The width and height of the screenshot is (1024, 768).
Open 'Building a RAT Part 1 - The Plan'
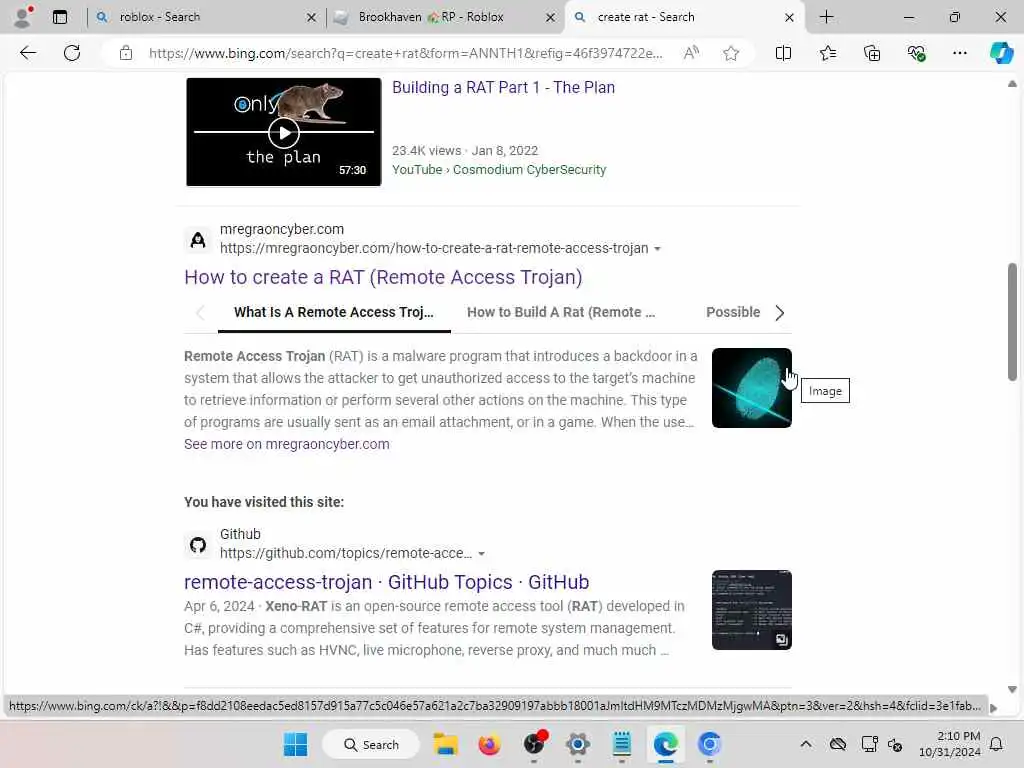tap(503, 88)
